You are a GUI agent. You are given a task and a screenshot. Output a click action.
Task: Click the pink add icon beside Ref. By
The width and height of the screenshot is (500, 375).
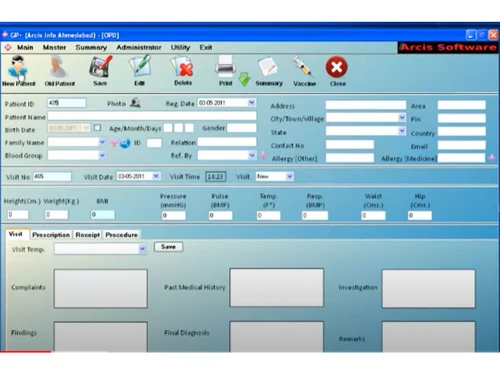point(263,155)
